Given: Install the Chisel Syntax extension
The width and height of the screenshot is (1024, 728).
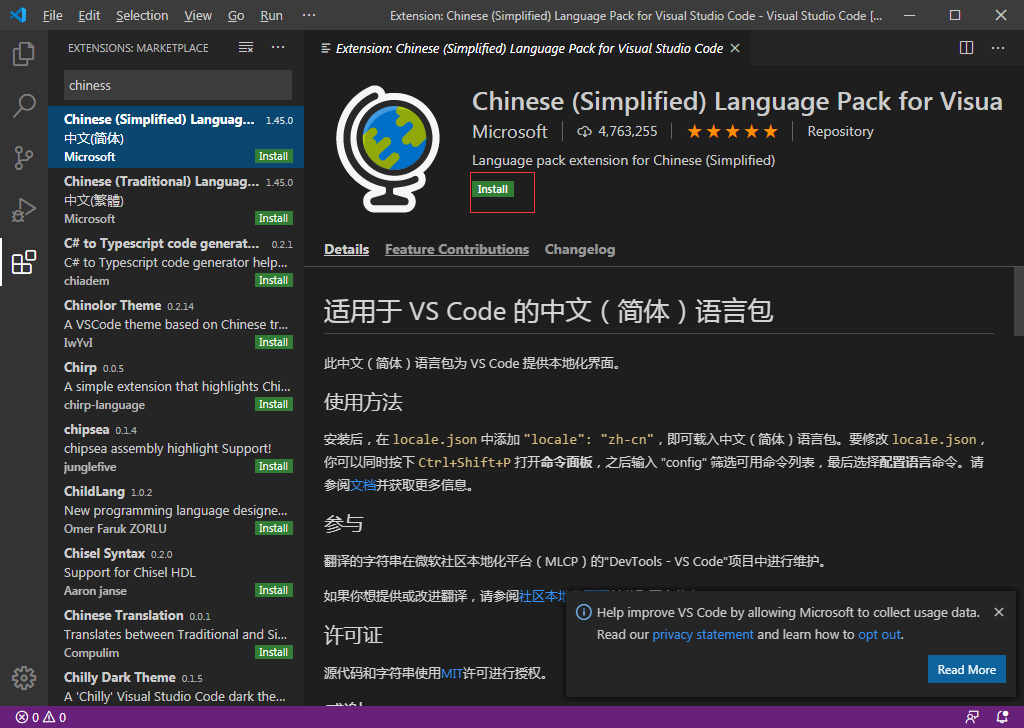Looking at the screenshot, I should tap(274, 591).
